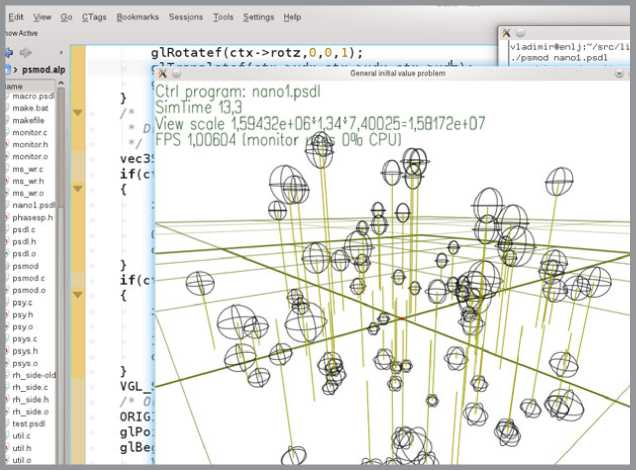Select ms_wr.h in the file list
Image resolution: width=636 pixels, height=470 pixels.
28,181
